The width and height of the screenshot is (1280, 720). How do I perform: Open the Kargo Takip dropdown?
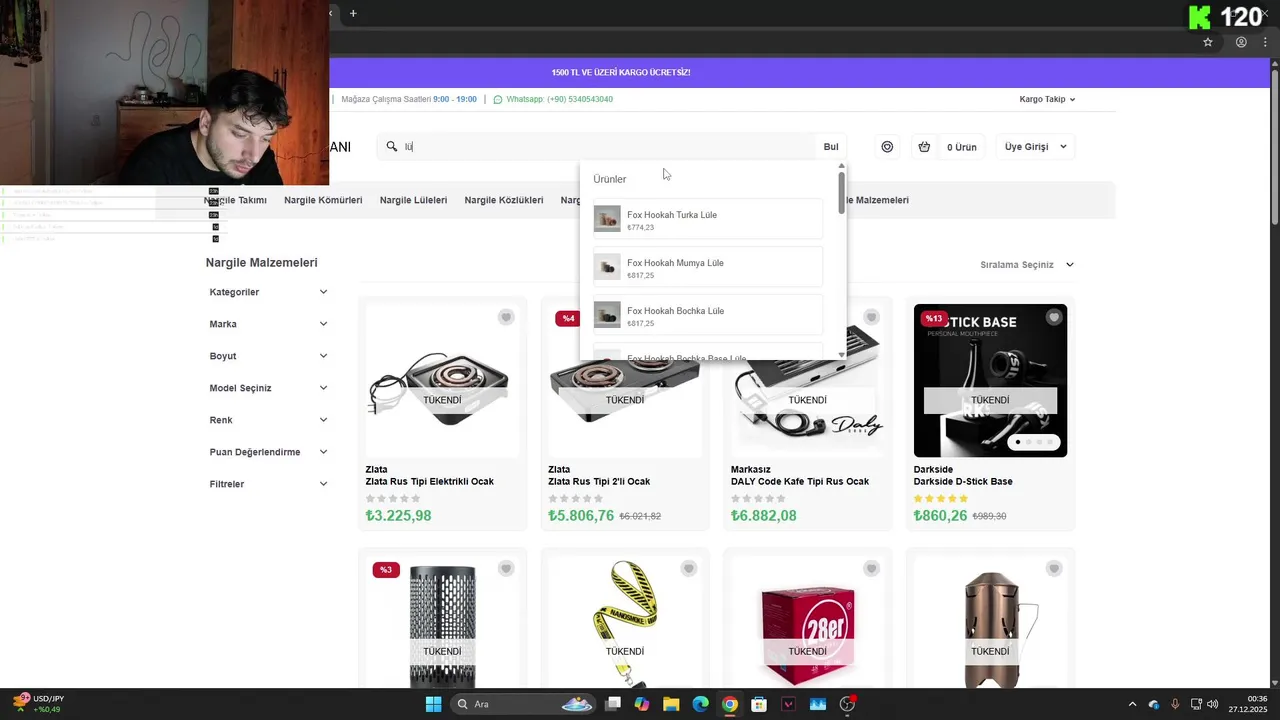coord(1047,100)
